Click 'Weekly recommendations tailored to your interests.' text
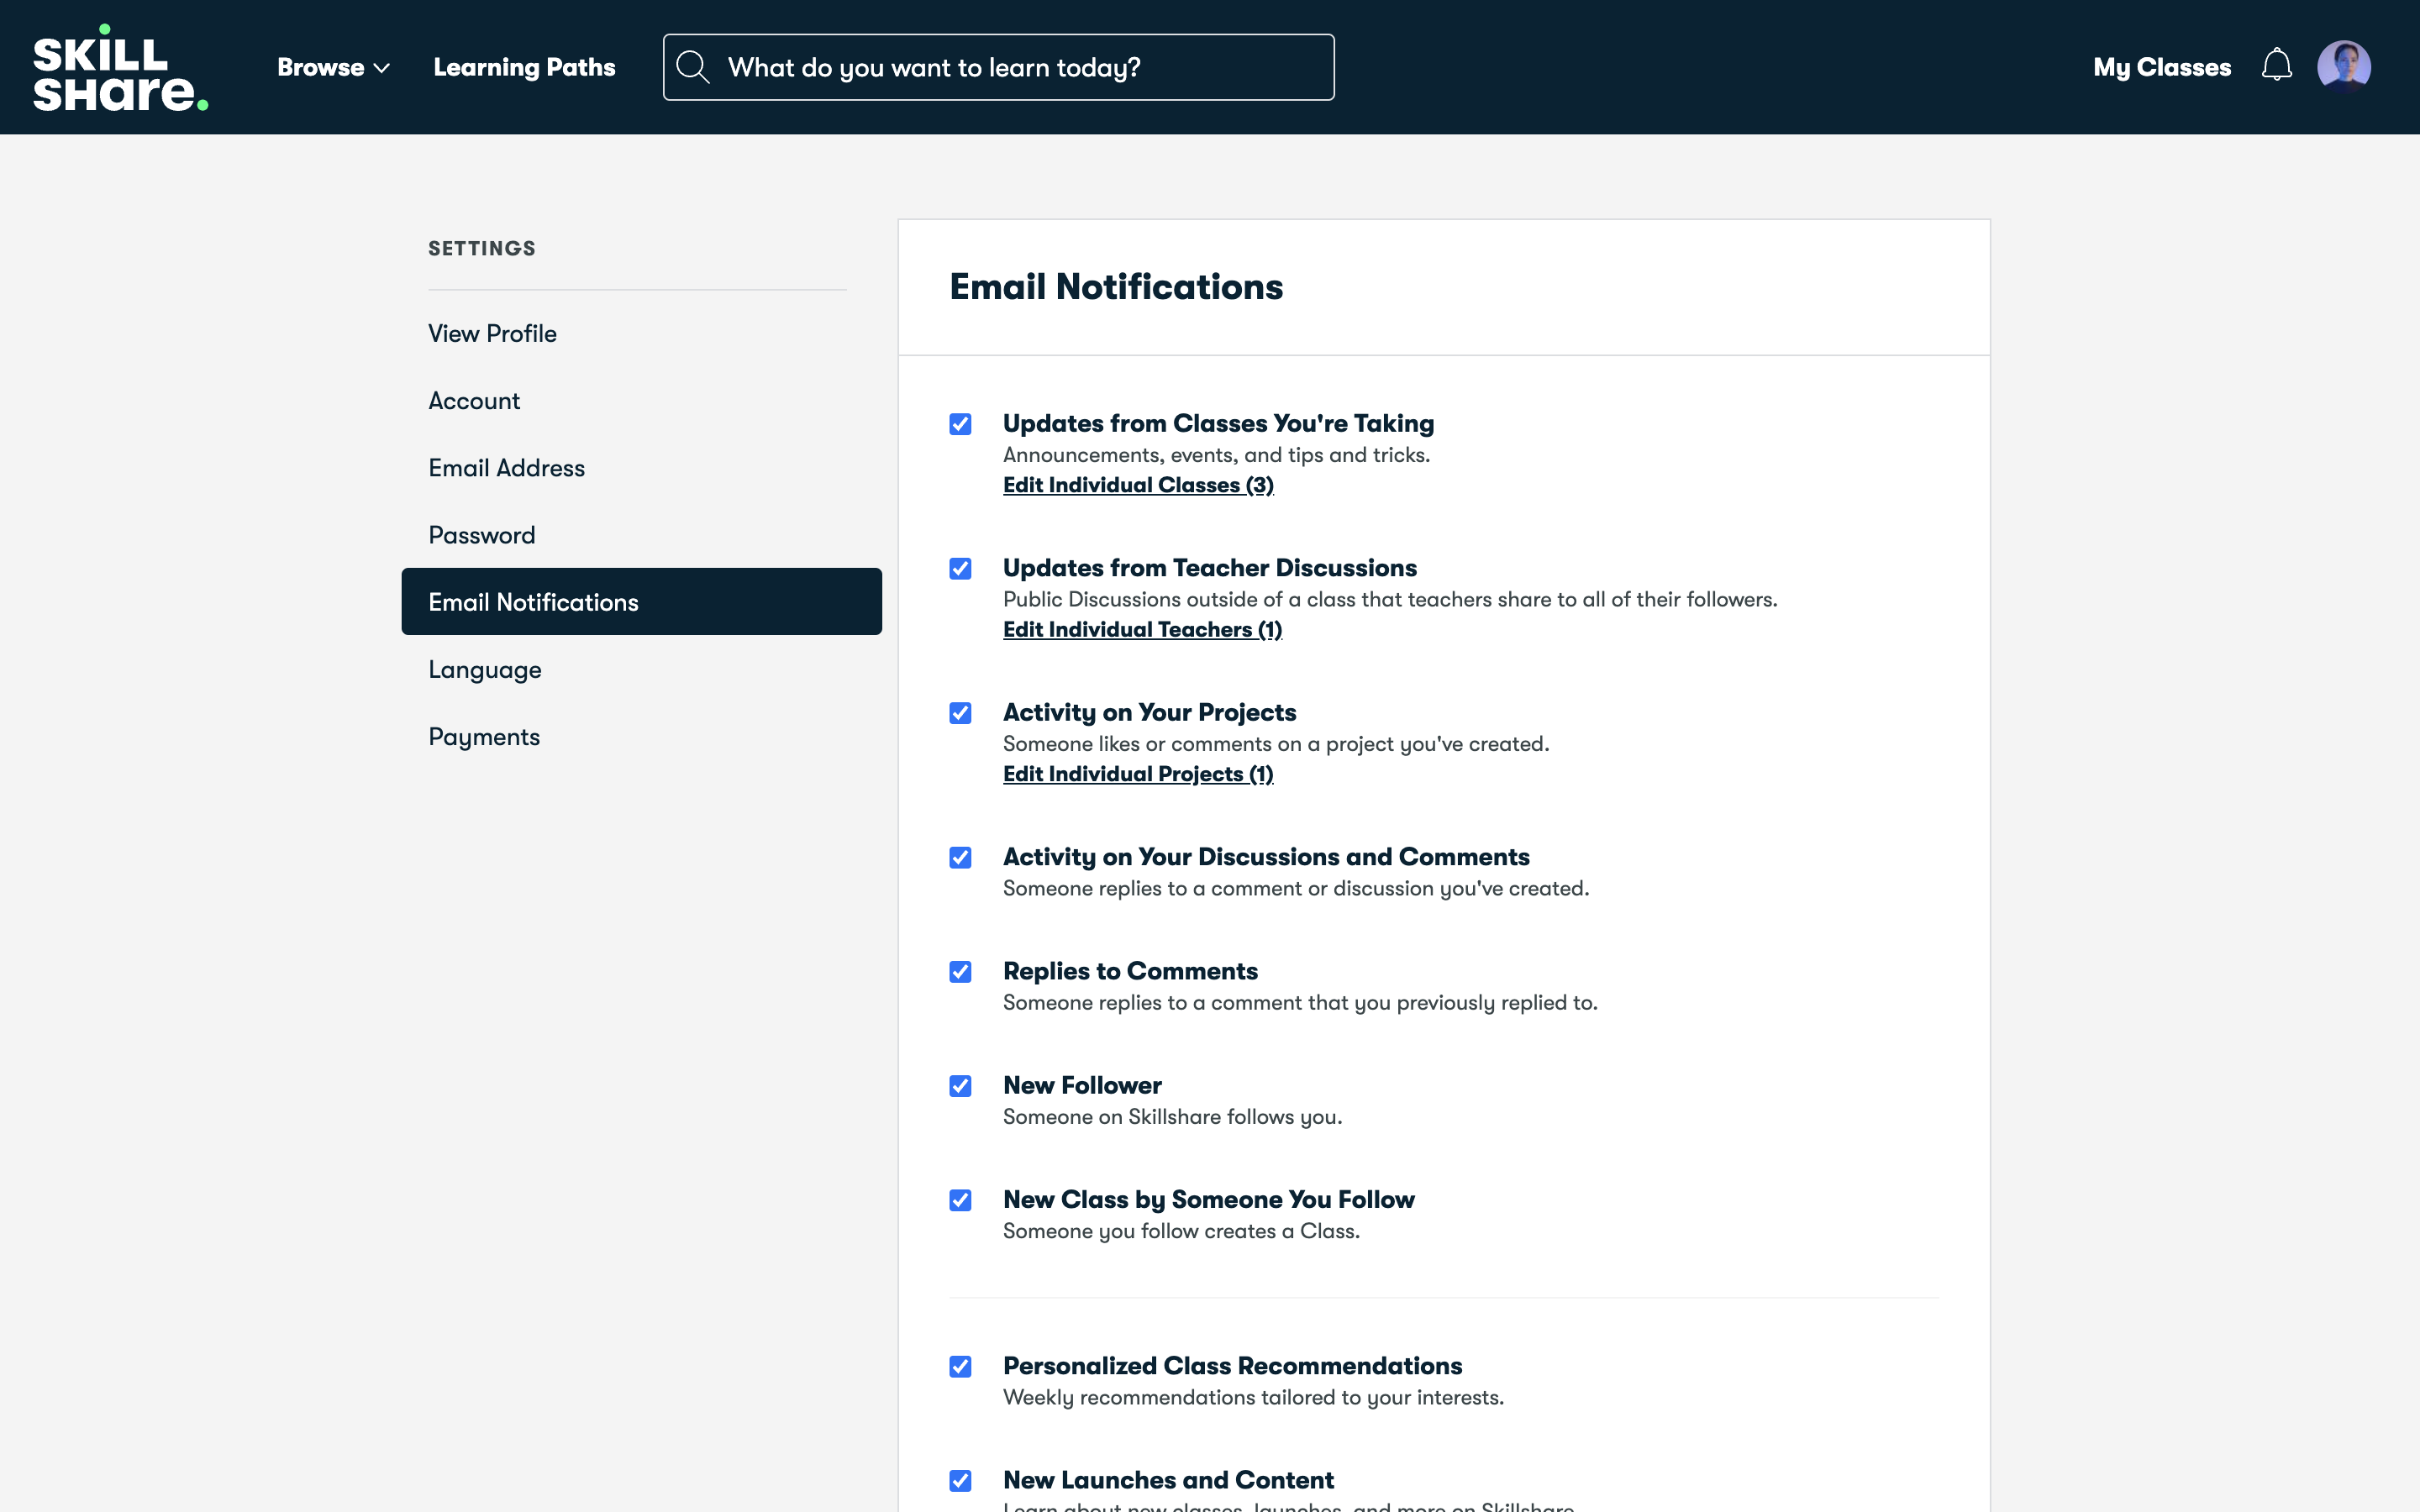 coord(1253,1397)
